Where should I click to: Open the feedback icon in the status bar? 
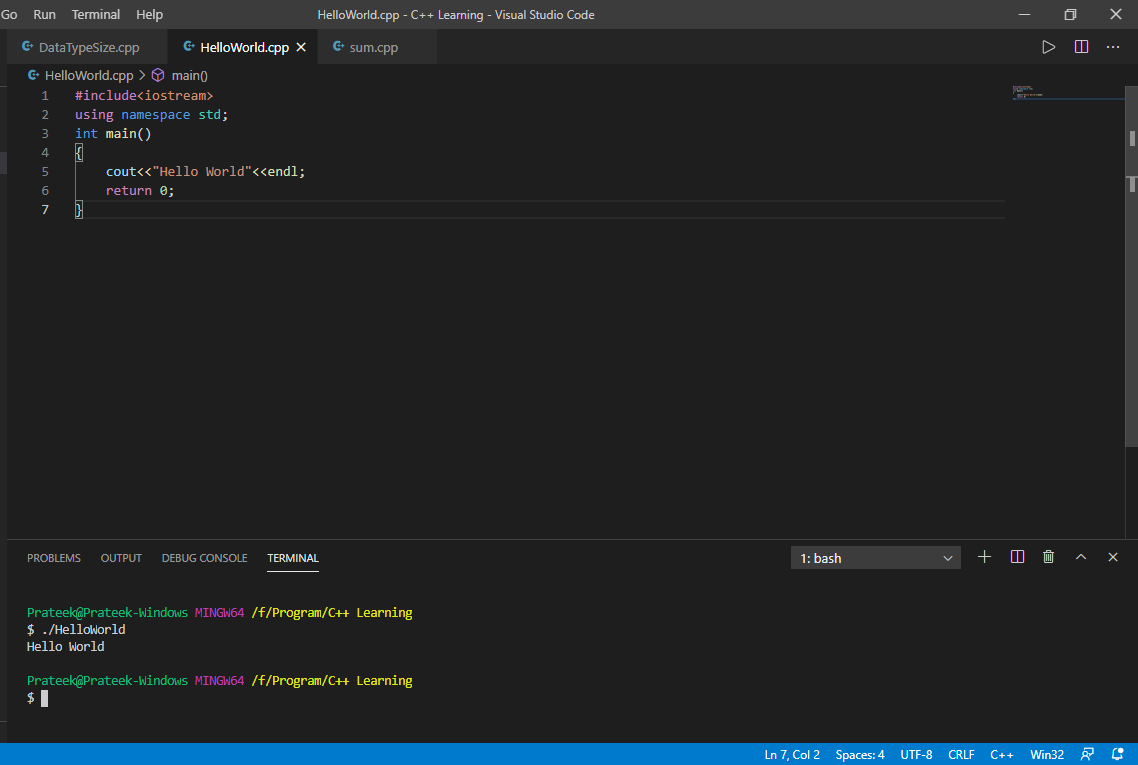point(1086,754)
